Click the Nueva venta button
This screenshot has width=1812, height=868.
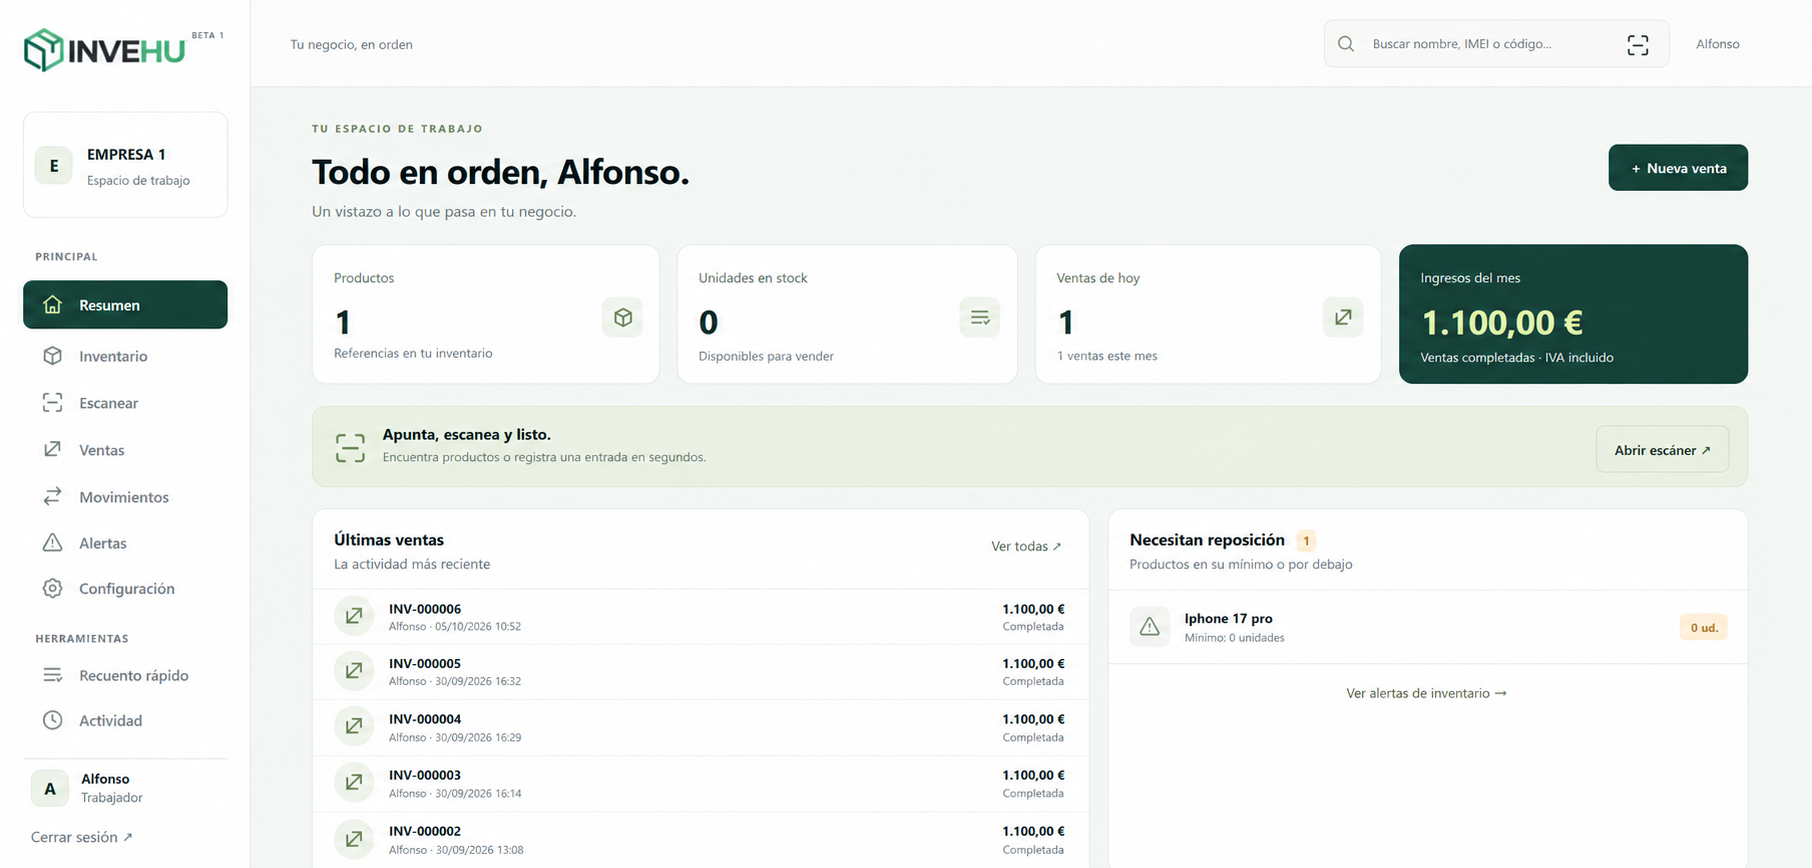click(1678, 168)
